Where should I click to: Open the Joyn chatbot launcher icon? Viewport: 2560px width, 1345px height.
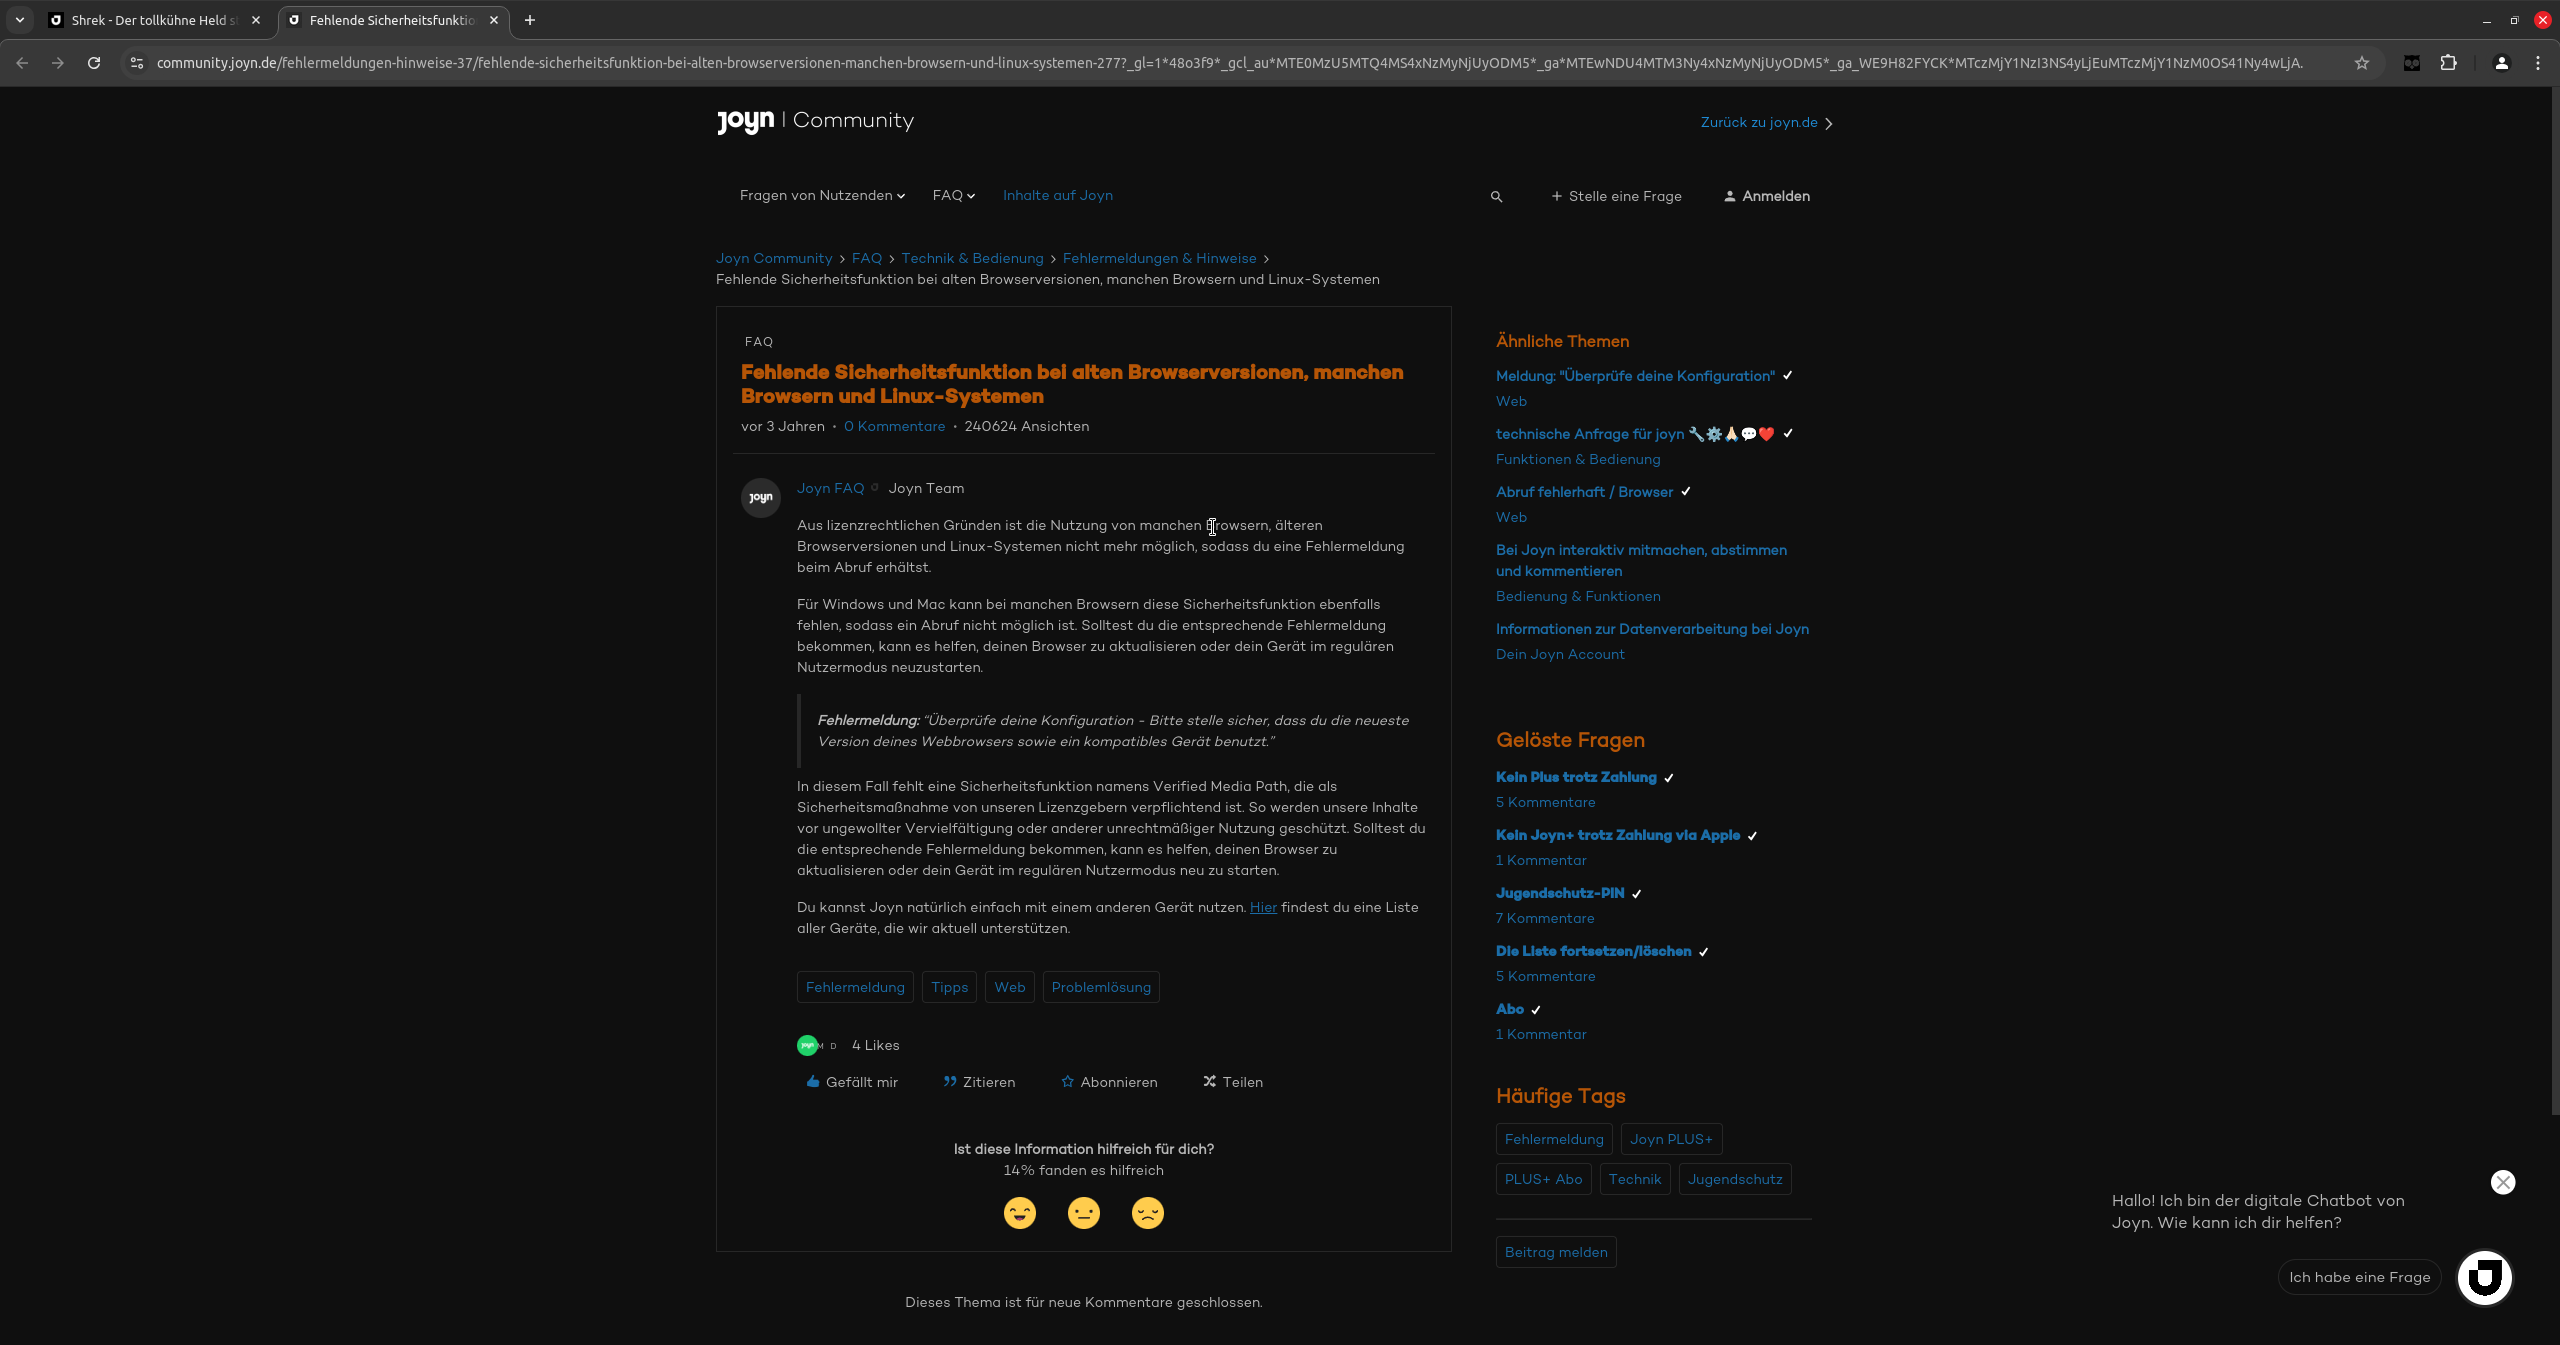[x=2484, y=1277]
